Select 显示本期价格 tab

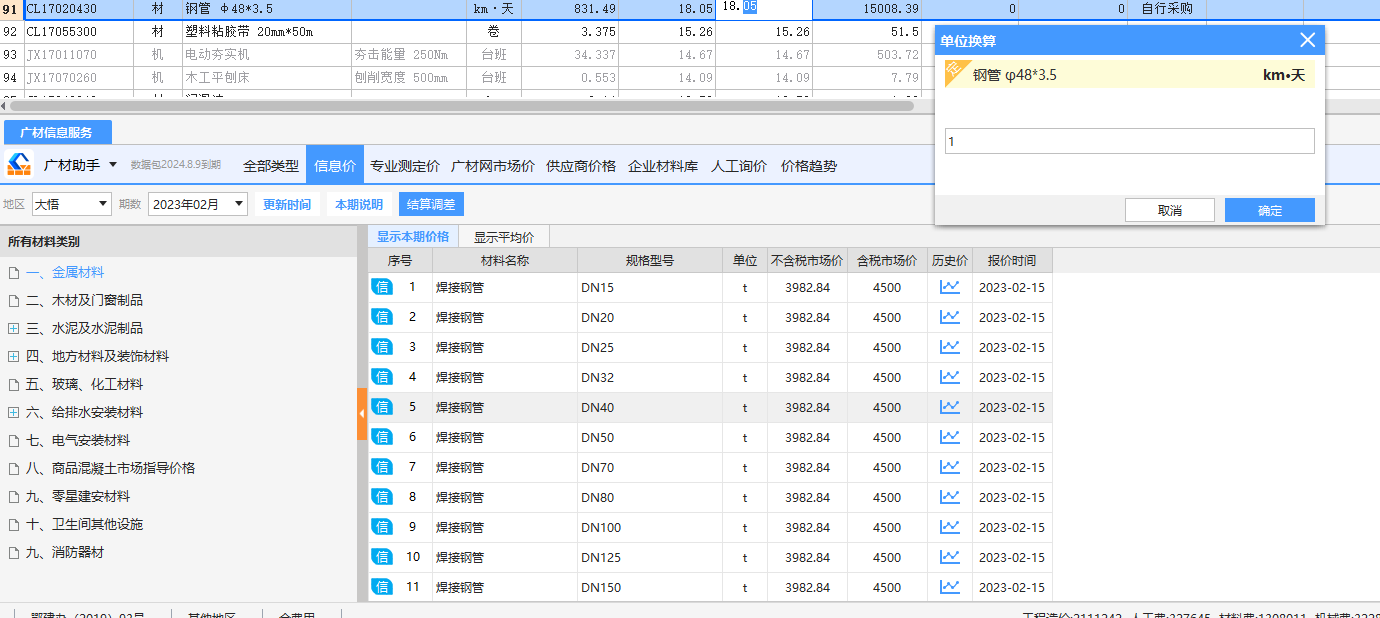pos(413,237)
